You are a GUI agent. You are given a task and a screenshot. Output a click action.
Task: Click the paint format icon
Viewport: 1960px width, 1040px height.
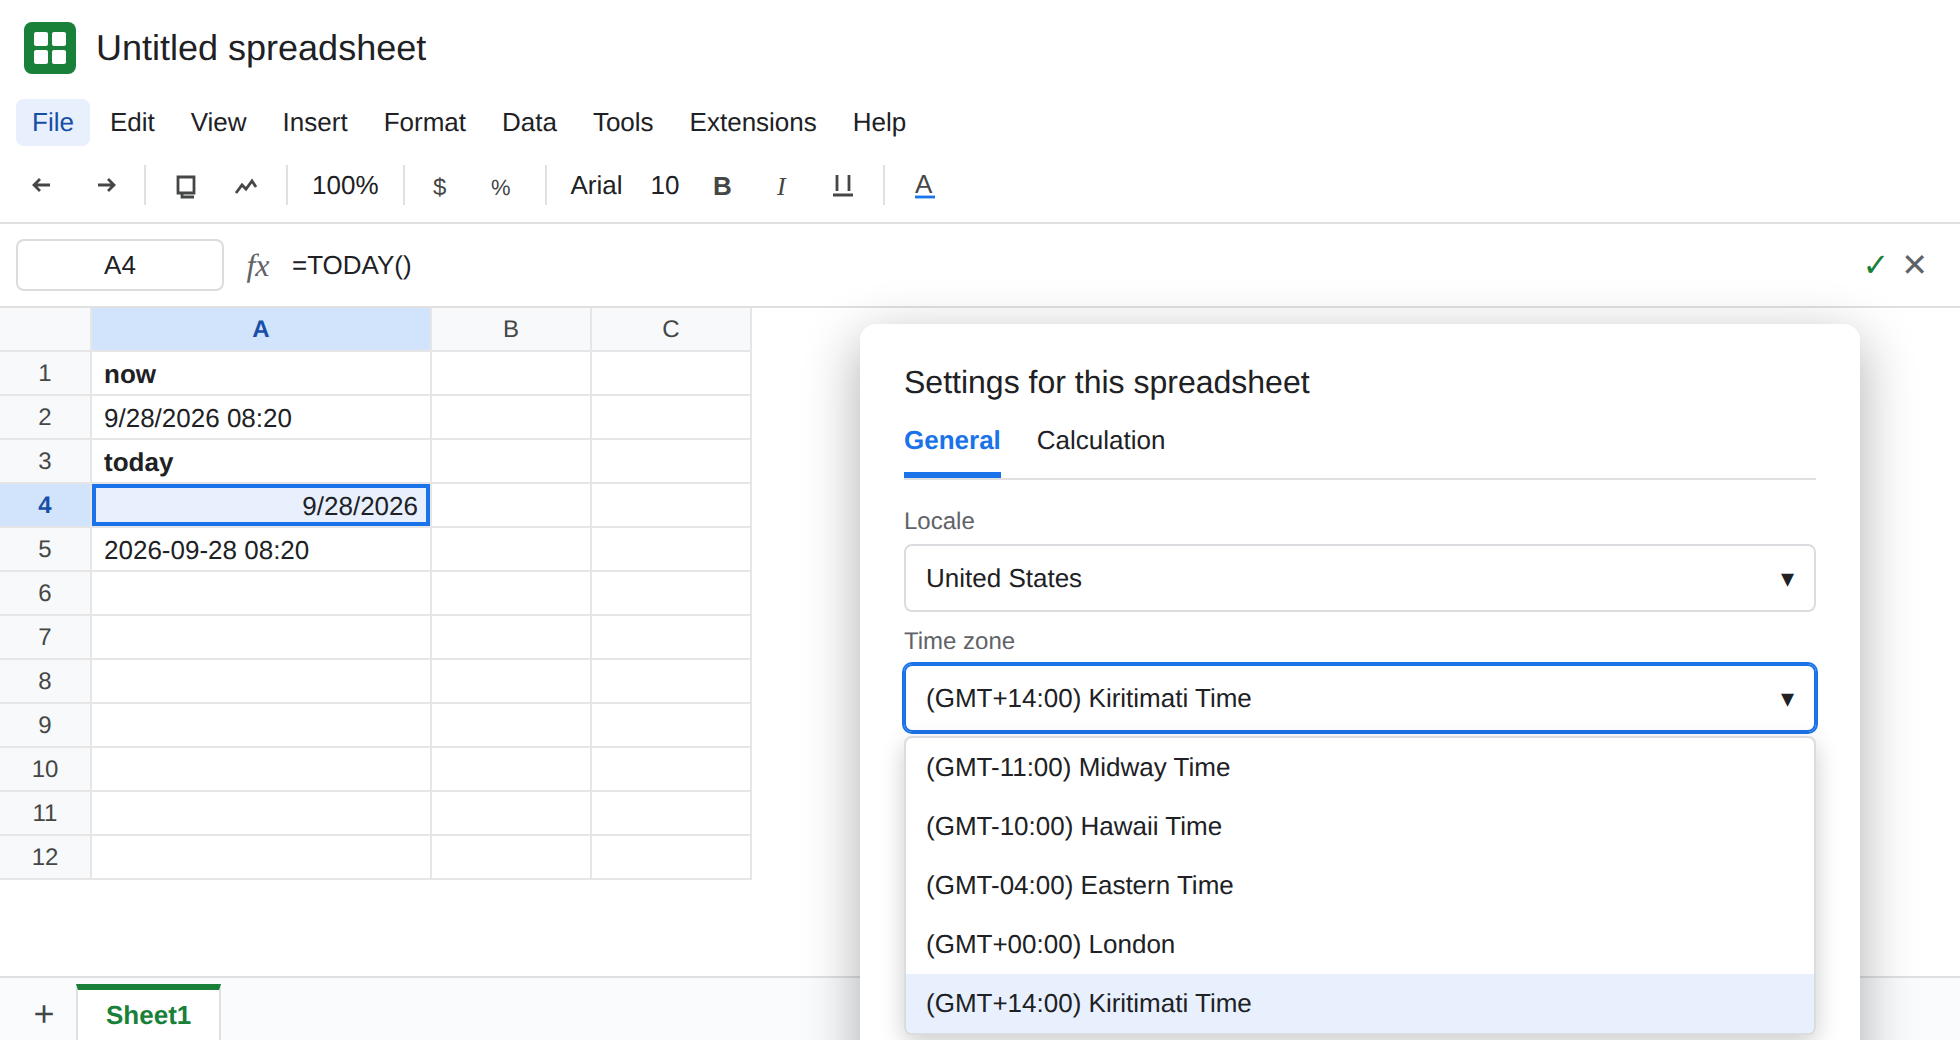coord(246,186)
